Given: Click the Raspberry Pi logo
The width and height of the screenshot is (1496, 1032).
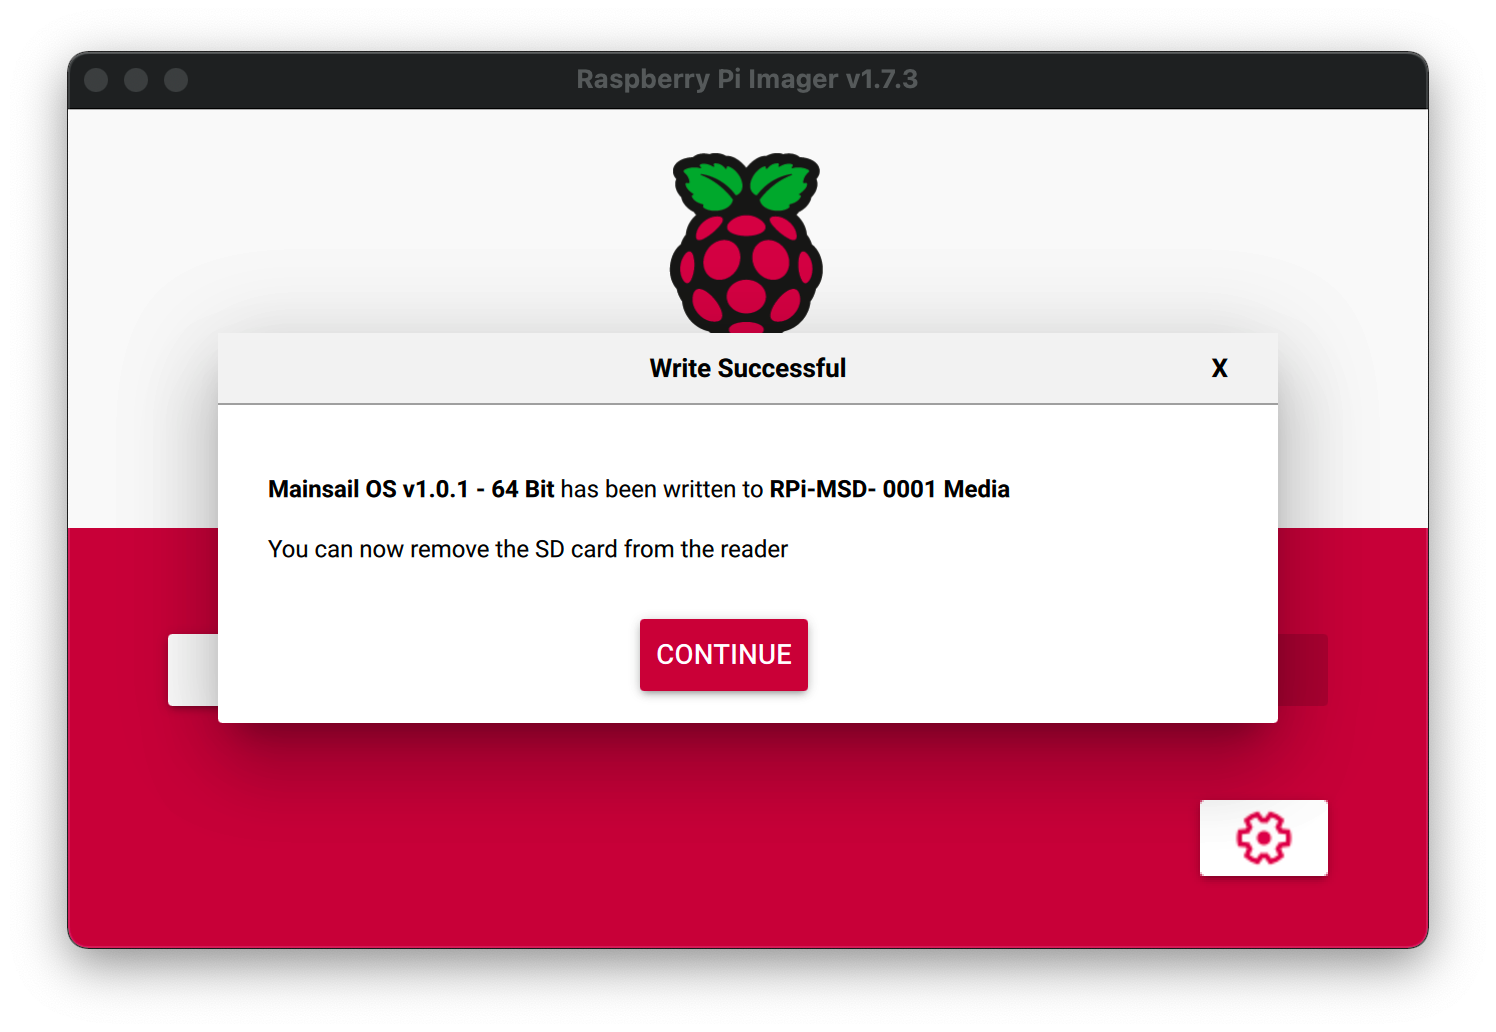Looking at the screenshot, I should coord(746,243).
